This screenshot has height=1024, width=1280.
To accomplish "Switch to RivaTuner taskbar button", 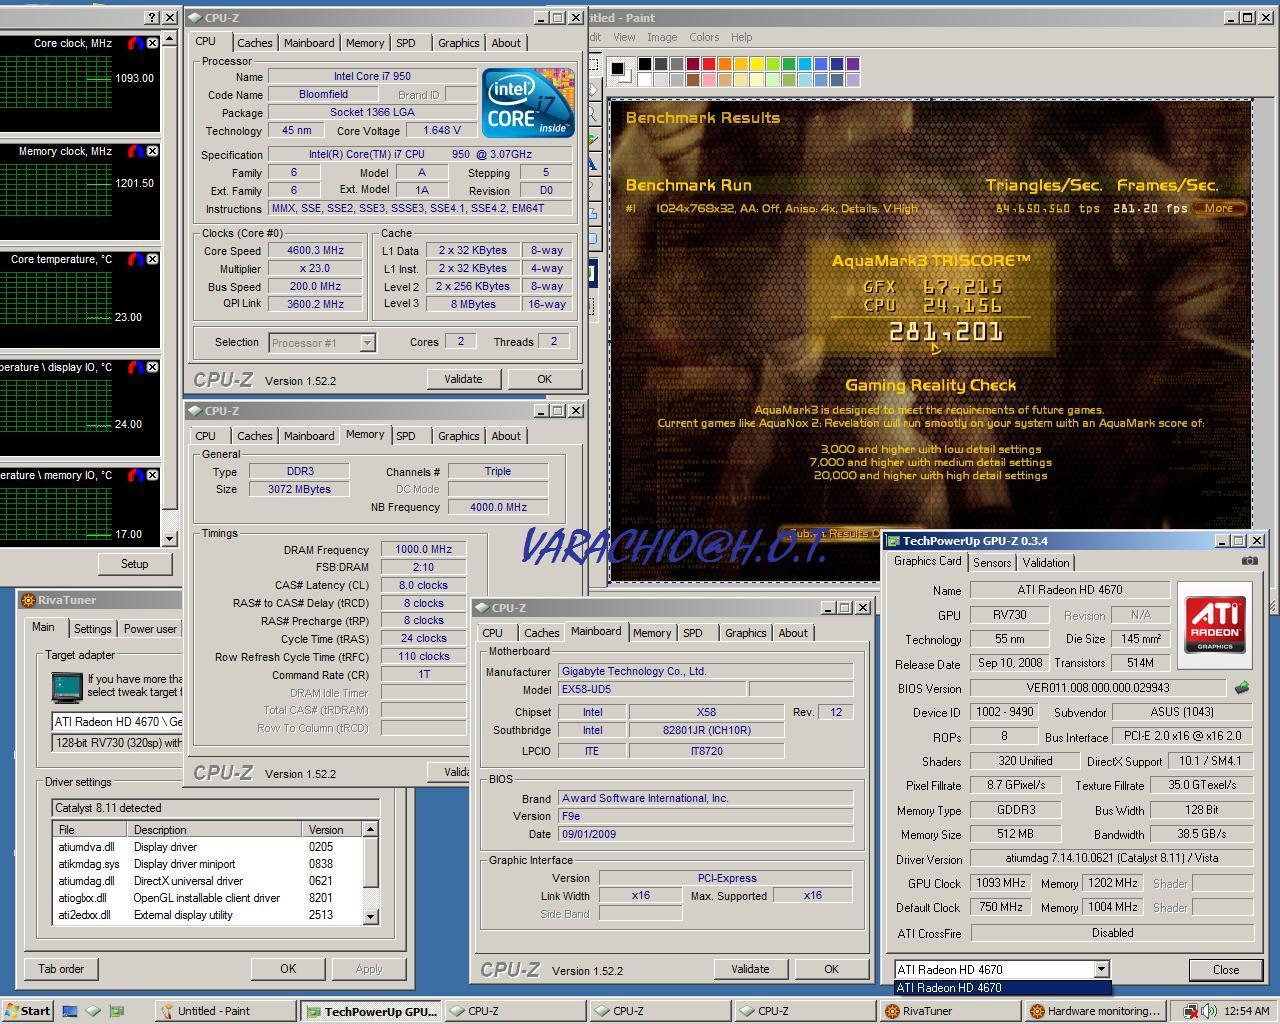I will click(x=949, y=1011).
